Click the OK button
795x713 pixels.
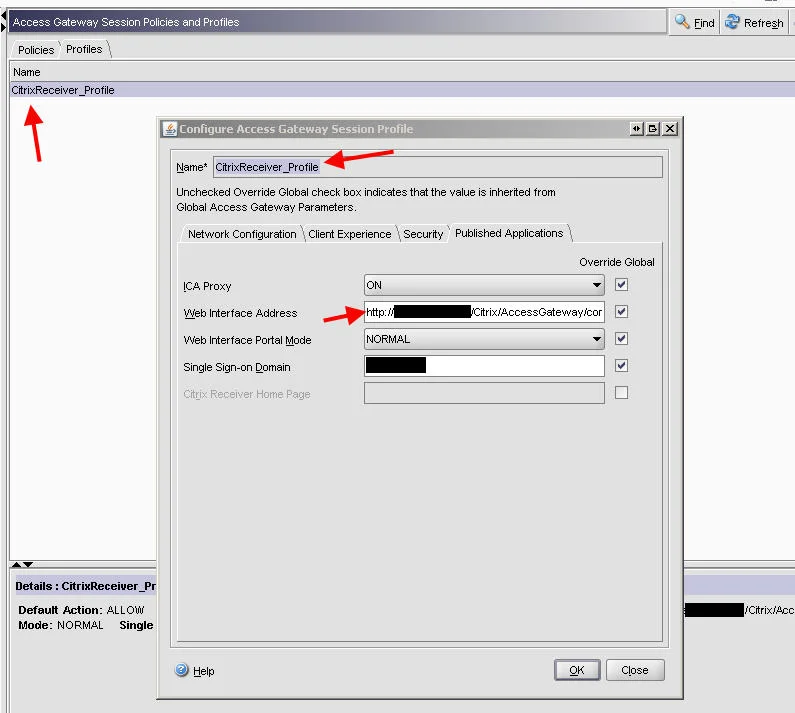[577, 670]
